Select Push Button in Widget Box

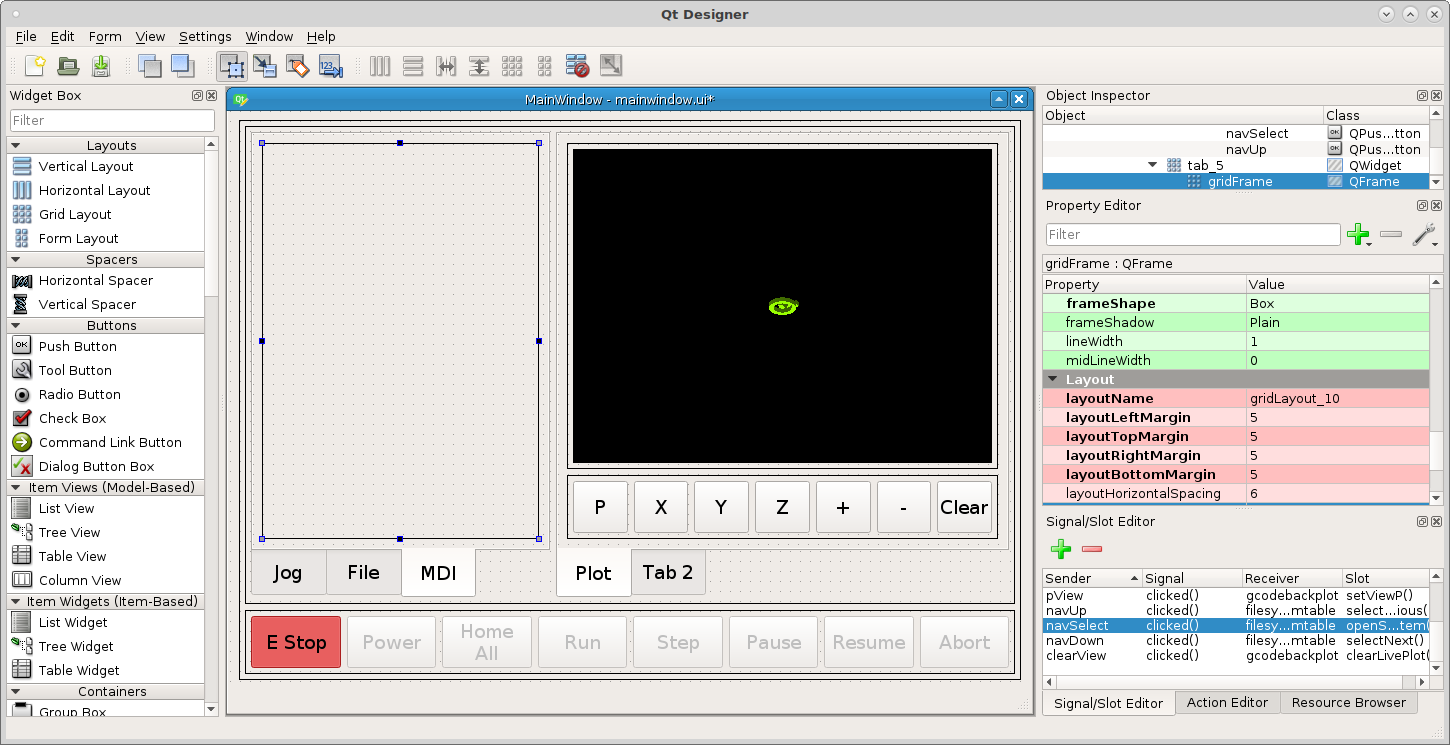pos(78,346)
